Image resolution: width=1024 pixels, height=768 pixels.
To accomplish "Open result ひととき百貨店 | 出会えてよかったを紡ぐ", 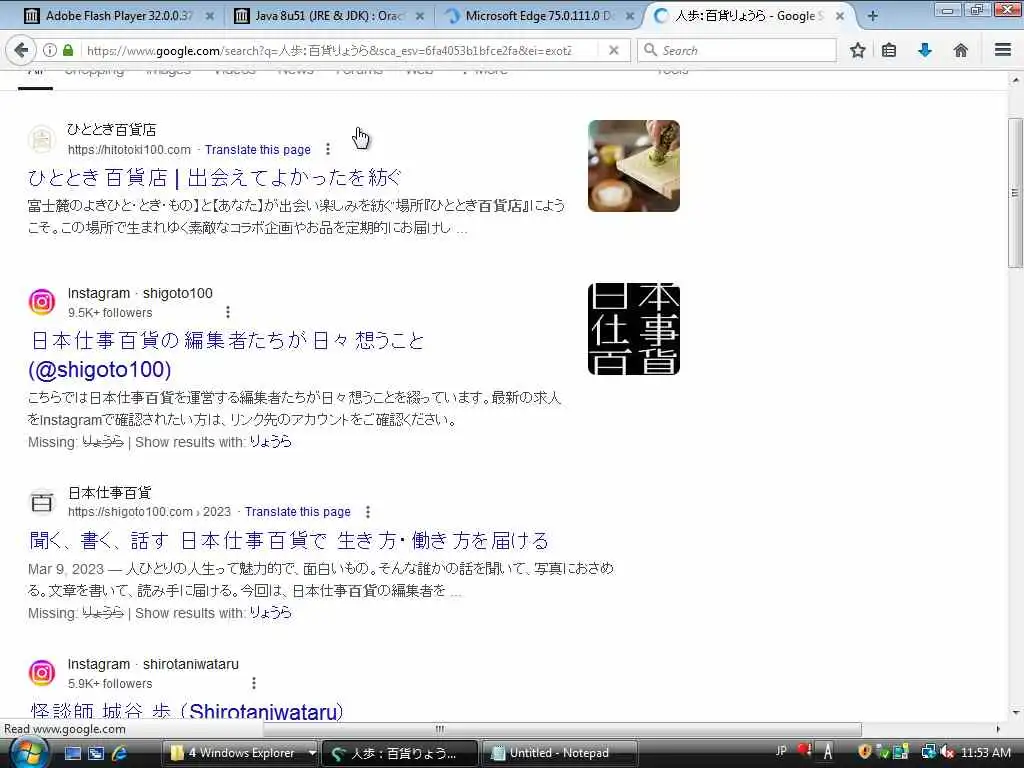I will [x=214, y=177].
